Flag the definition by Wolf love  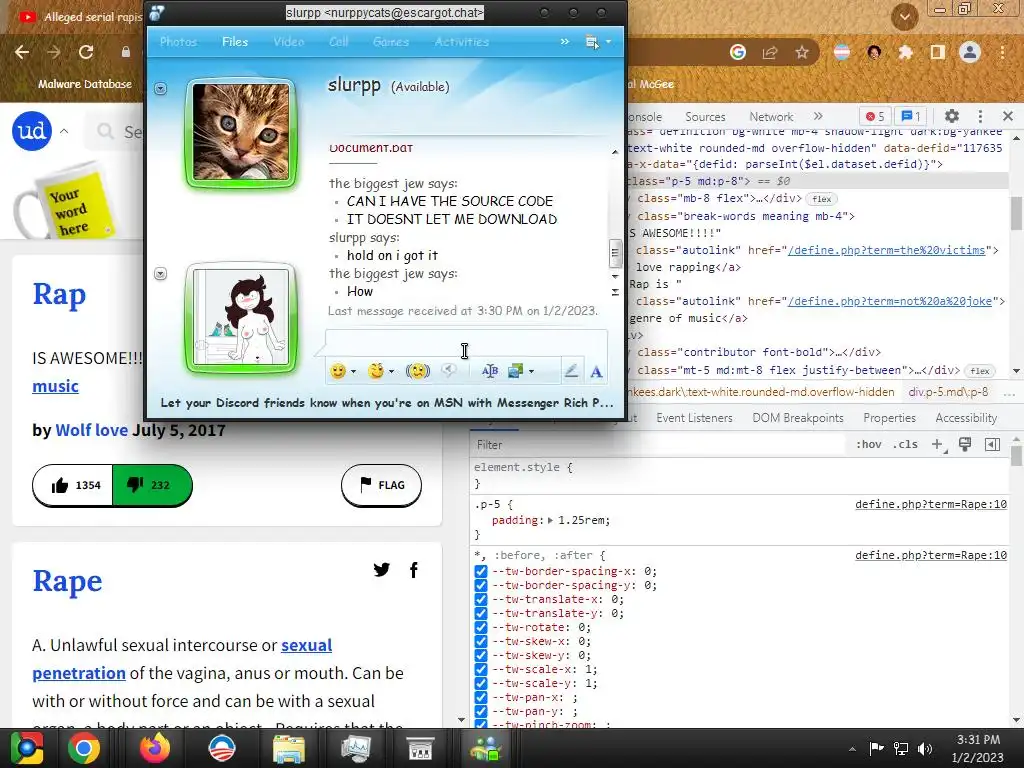381,485
